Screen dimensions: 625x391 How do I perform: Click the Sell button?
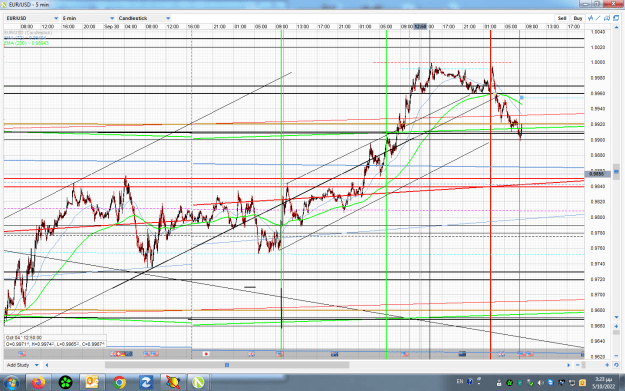562,18
